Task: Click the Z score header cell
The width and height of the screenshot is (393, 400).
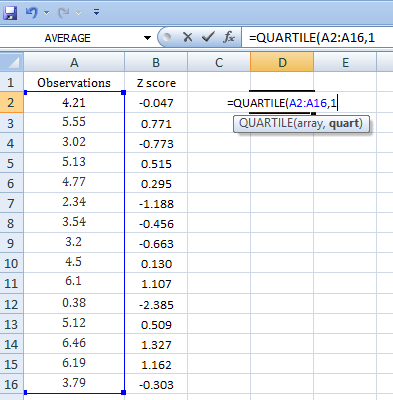Action: click(156, 82)
